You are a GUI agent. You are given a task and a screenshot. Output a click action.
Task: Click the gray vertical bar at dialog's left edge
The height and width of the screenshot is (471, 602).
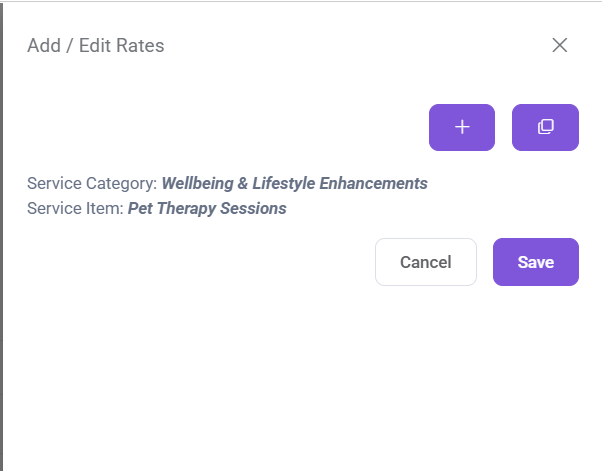2,235
